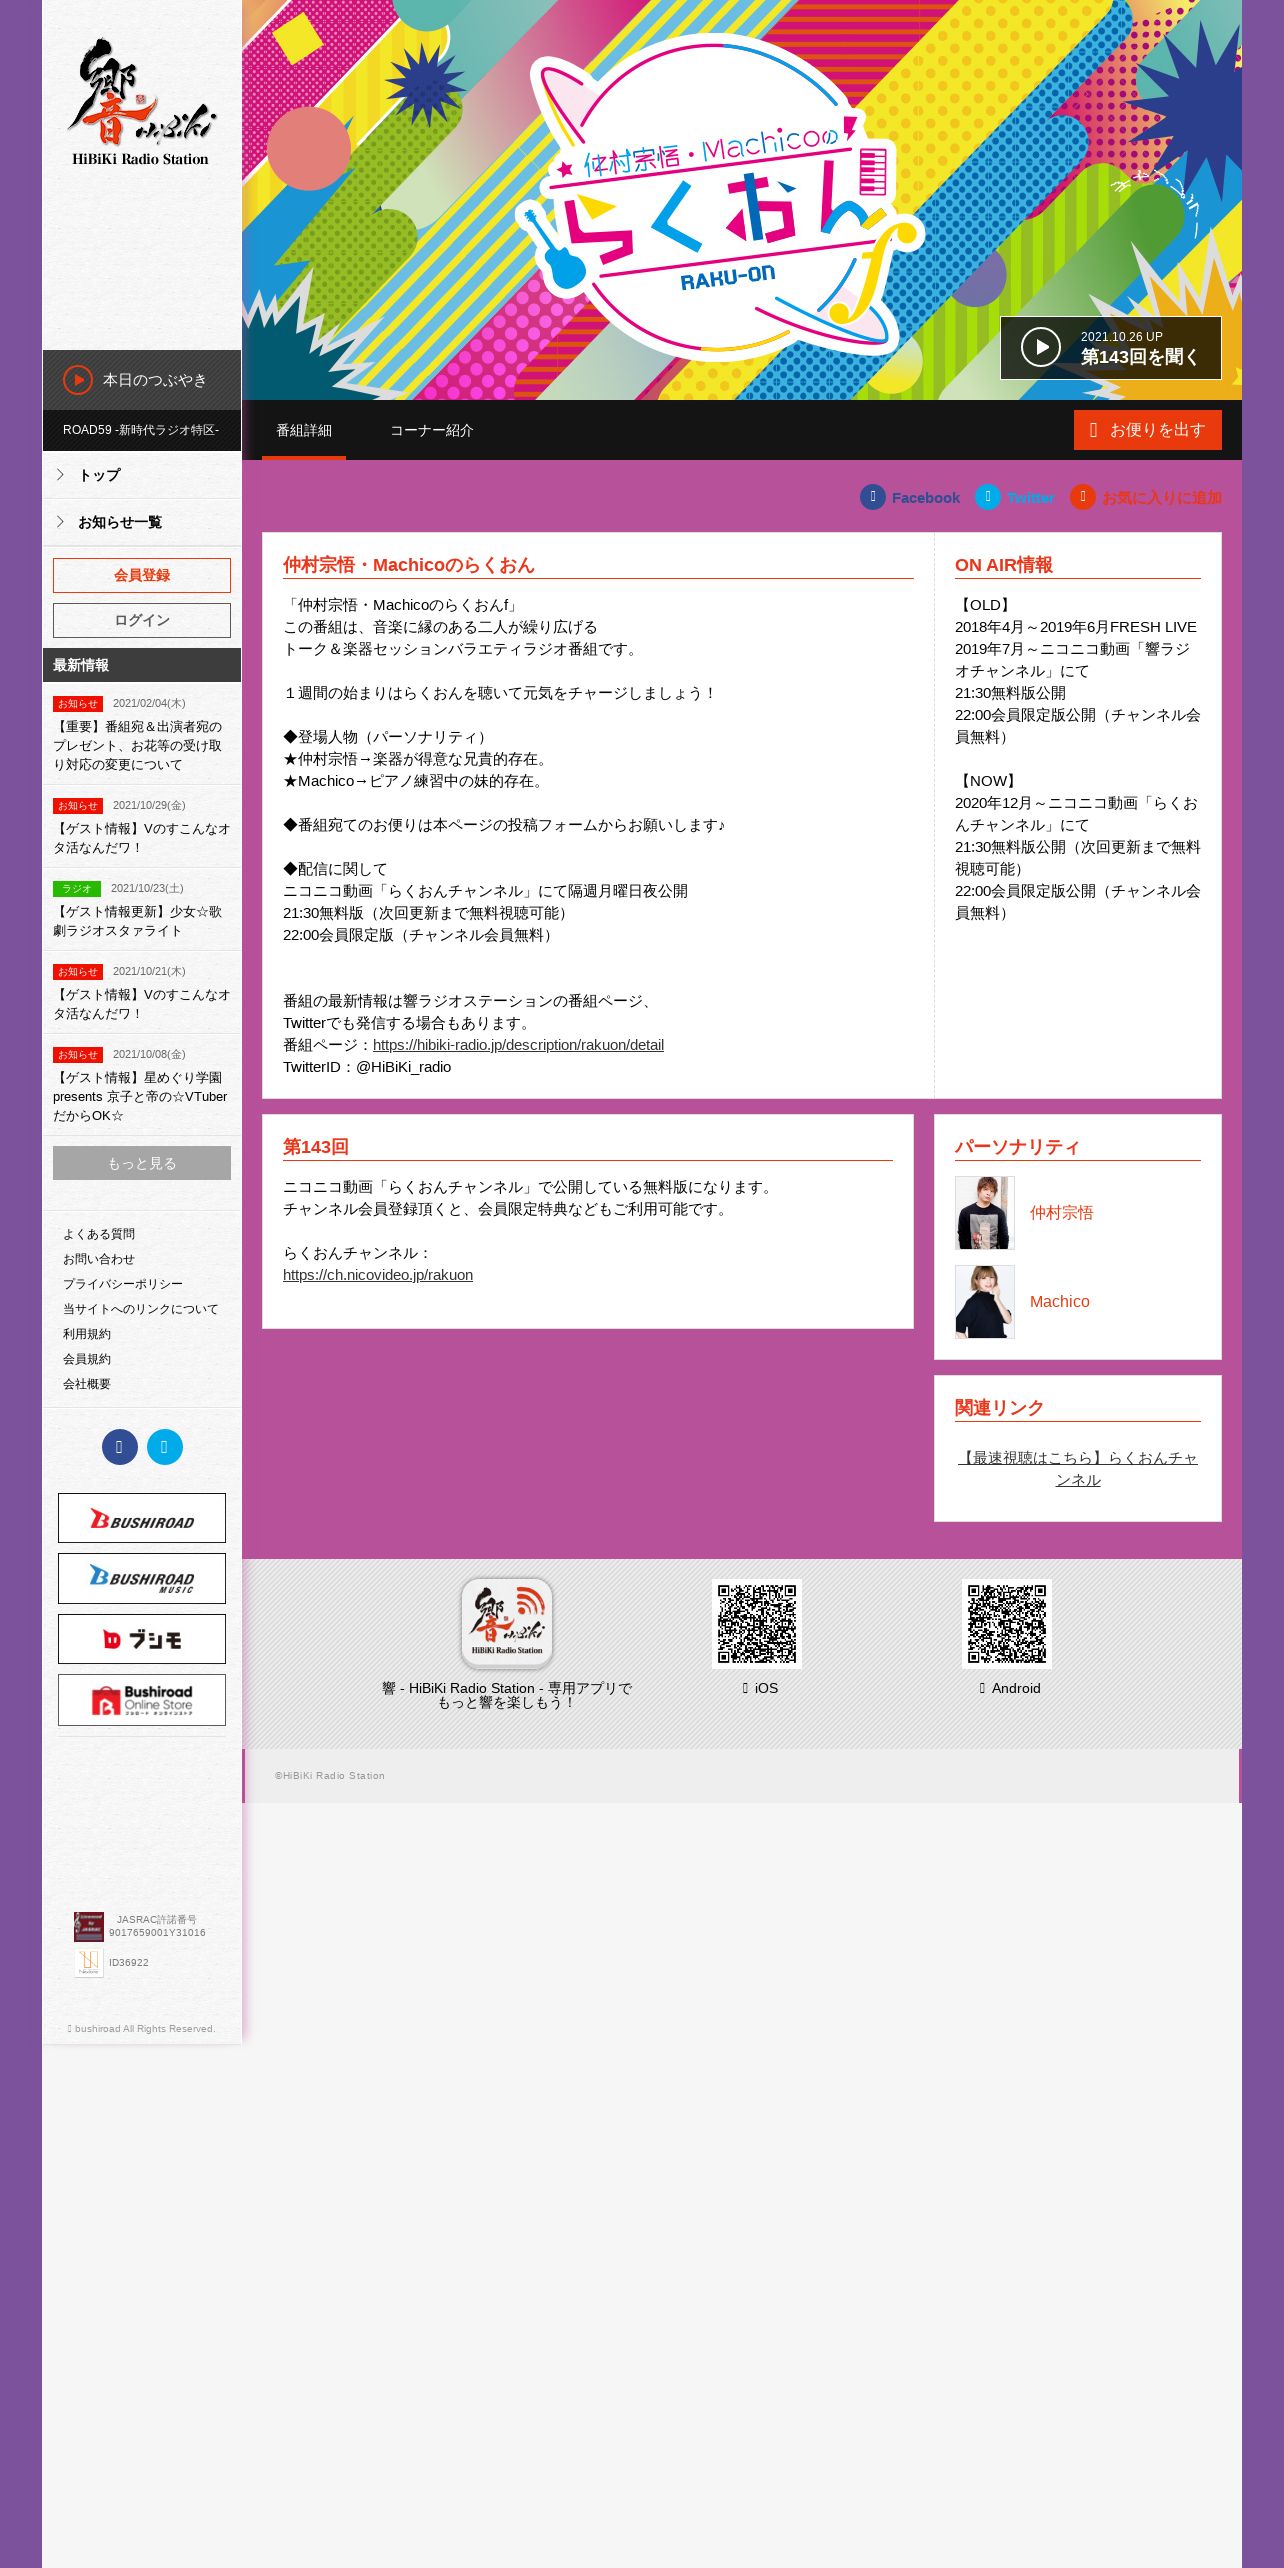Open 当サイトへのリンクについて link
Screen dimensions: 1284x2568
[x=141, y=1309]
